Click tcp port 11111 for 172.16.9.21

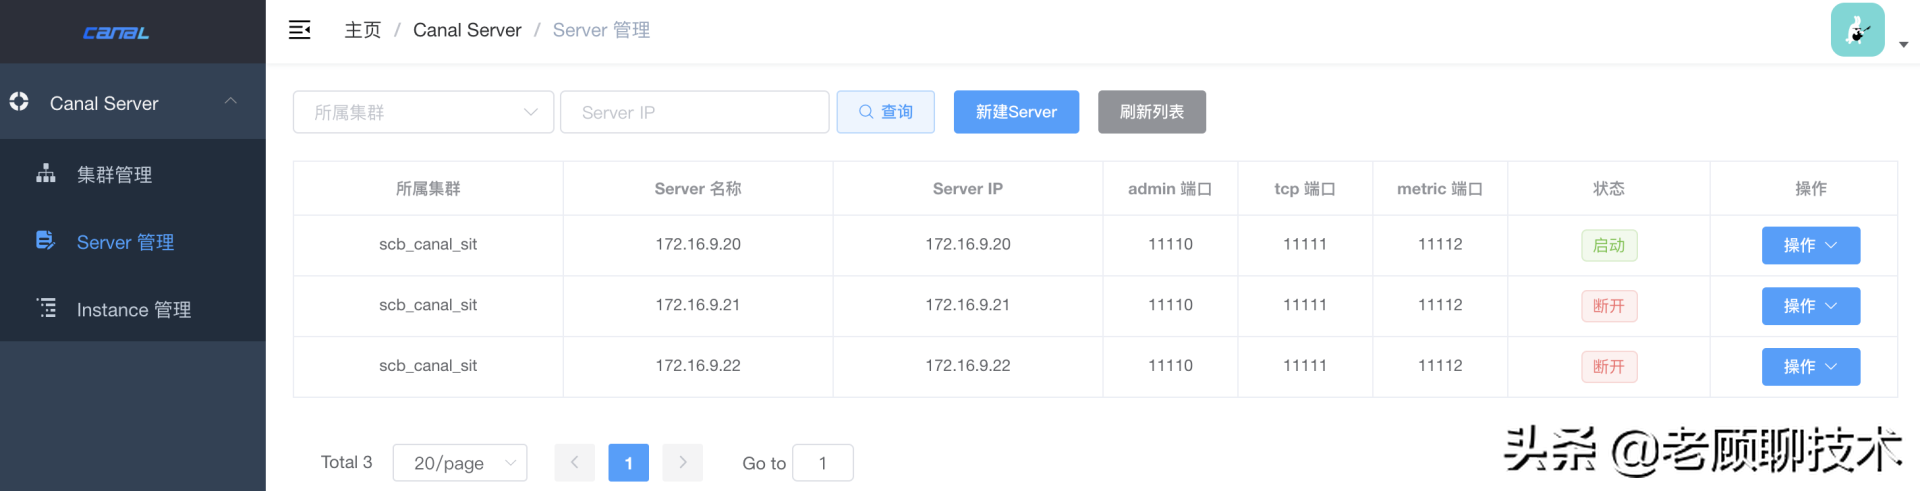pos(1305,305)
